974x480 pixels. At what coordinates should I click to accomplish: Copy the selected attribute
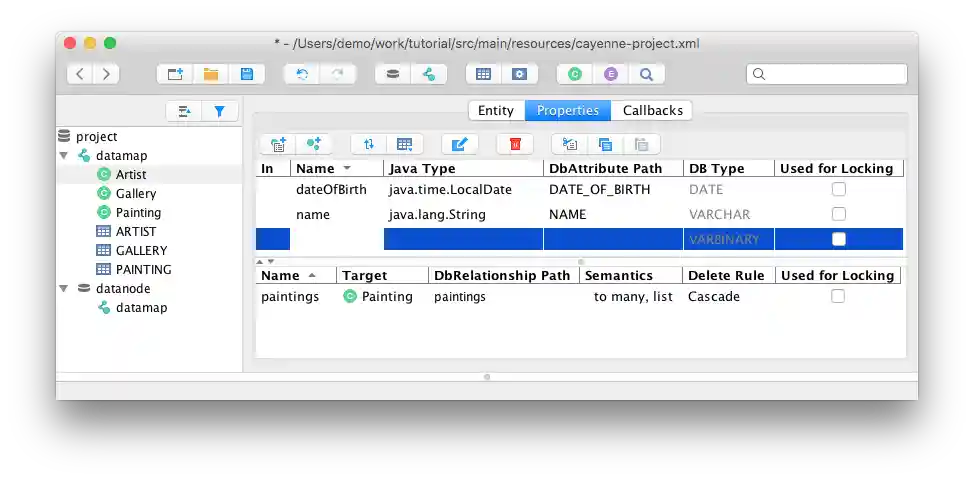click(606, 144)
